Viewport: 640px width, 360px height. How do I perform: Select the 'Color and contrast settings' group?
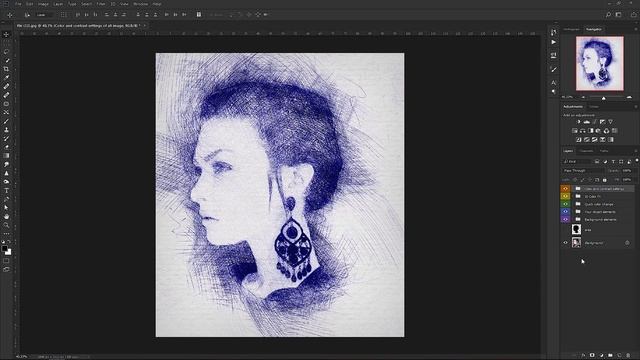tap(604, 189)
